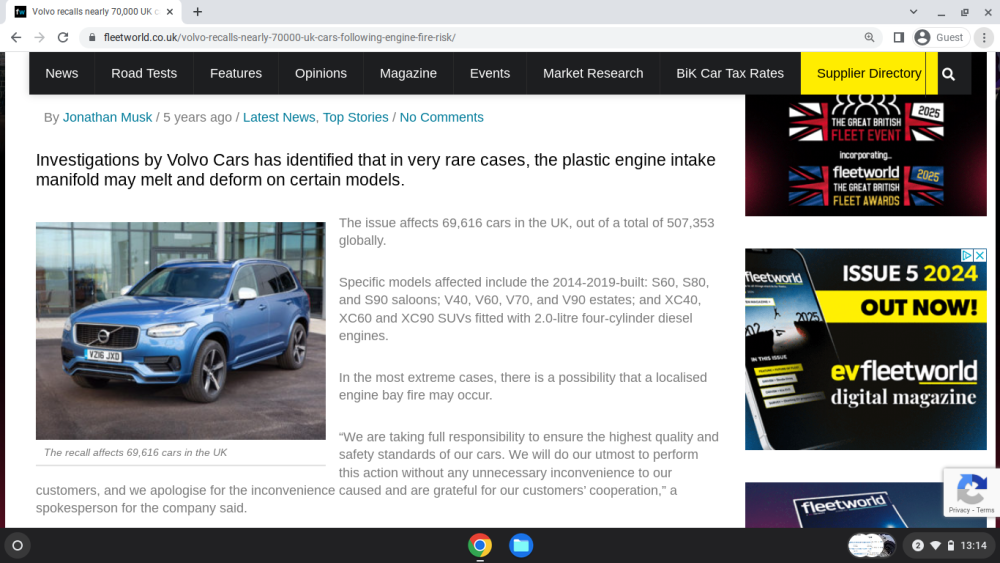The width and height of the screenshot is (1000, 563).
Task: Open the recent screenshots tray preview
Action: coord(872,546)
